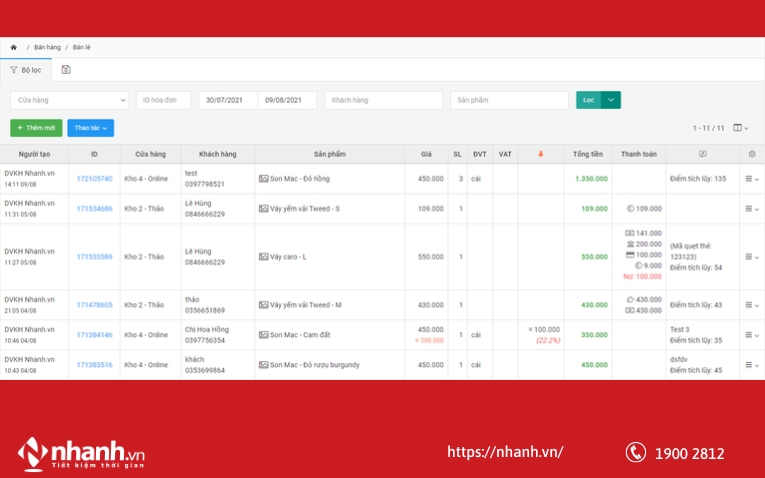765x478 pixels.
Task: Click the ID hóa đơn input field
Action: pyautogui.click(x=163, y=100)
